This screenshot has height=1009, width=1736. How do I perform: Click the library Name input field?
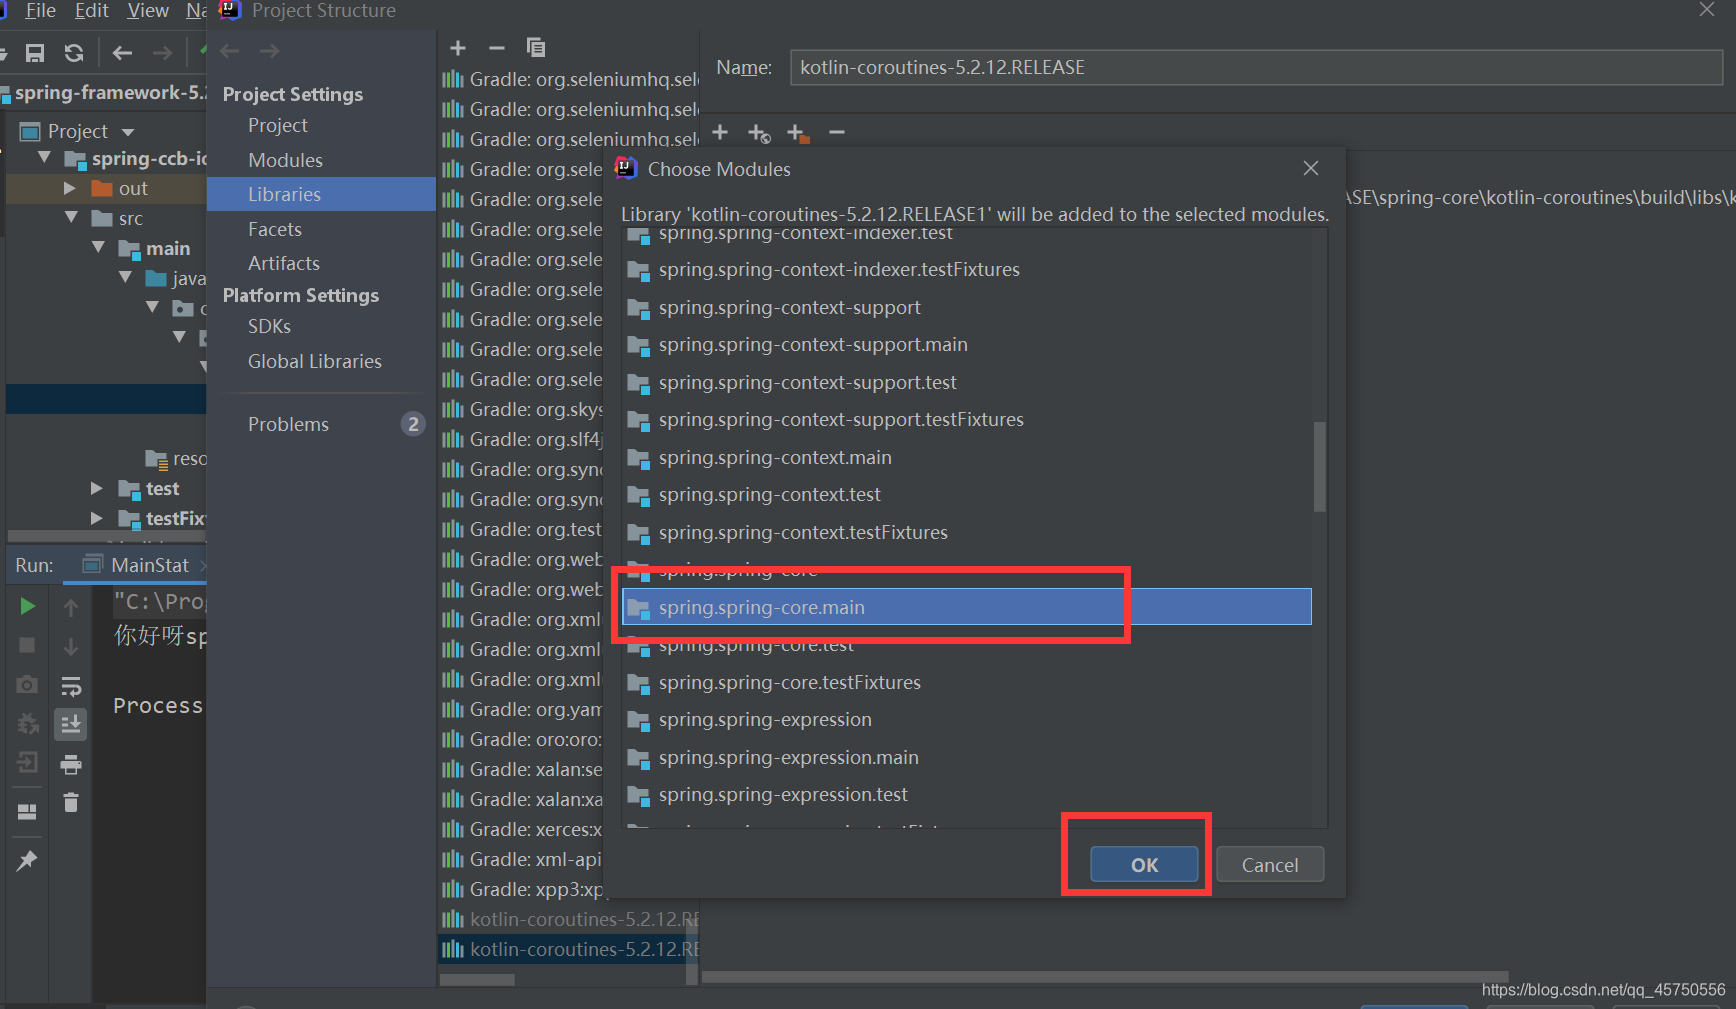[x=1256, y=67]
